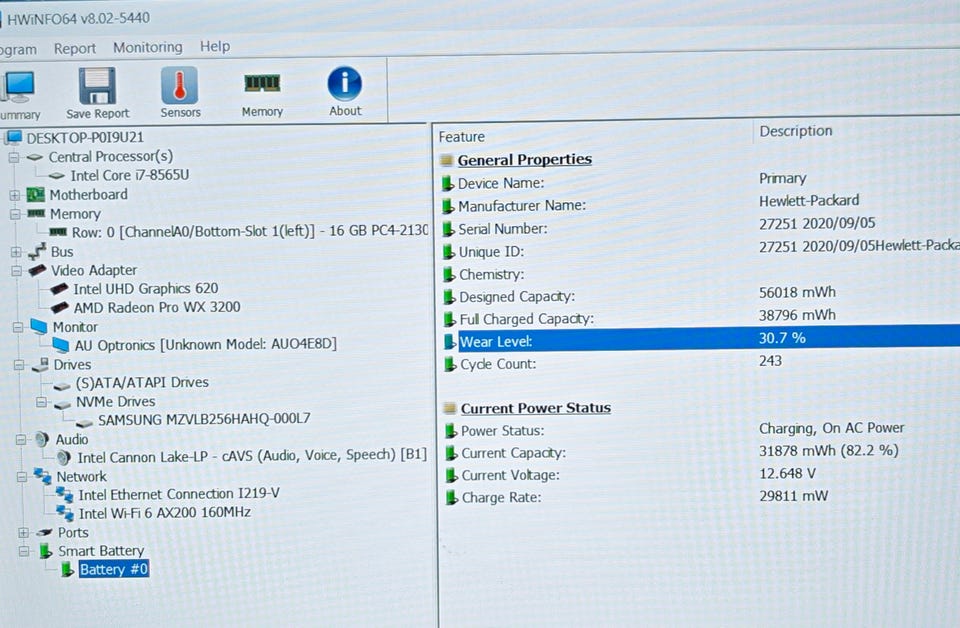Open the Sensors thermometer tool
The height and width of the screenshot is (628, 960).
click(x=180, y=92)
